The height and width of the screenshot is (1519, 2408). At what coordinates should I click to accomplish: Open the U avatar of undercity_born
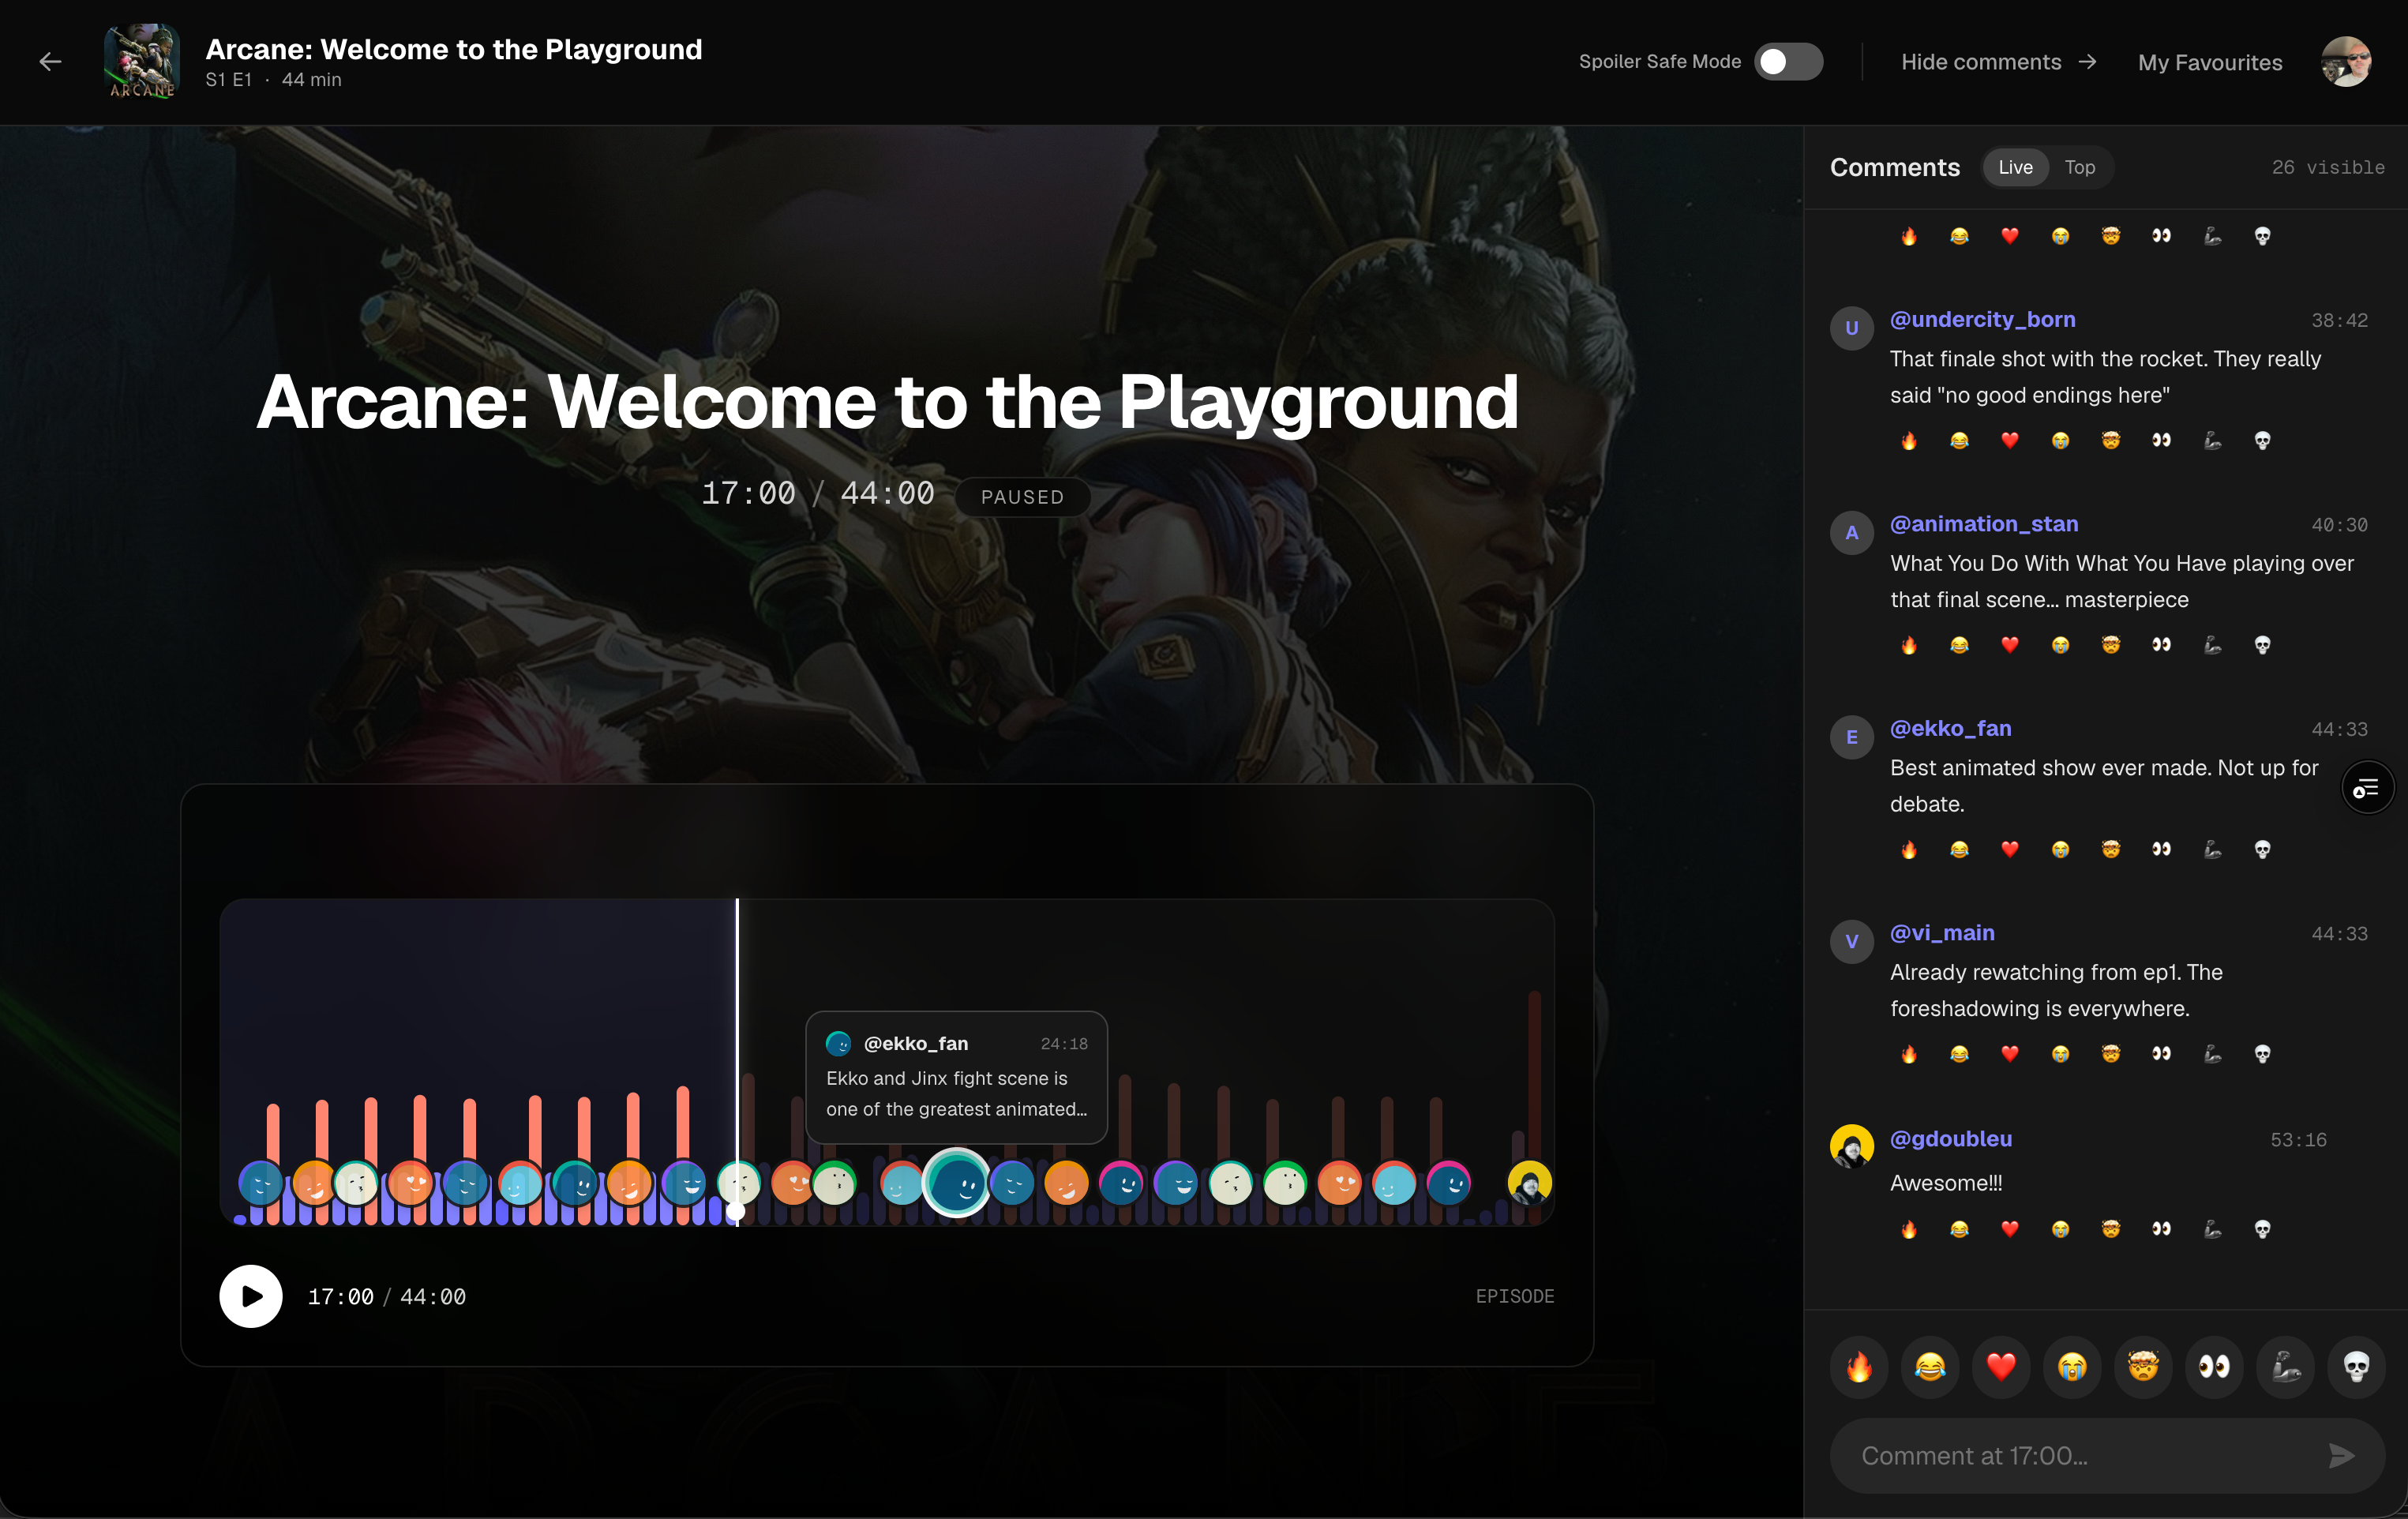click(1852, 328)
